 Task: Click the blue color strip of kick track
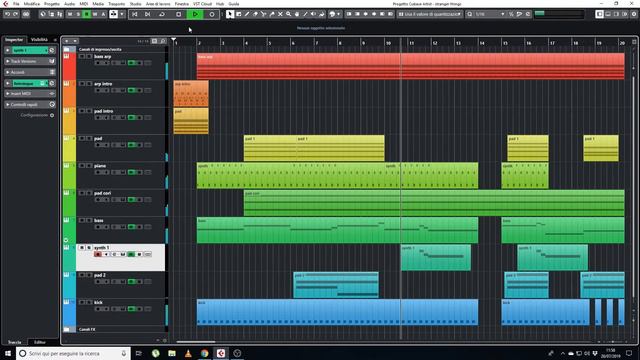(x=69, y=312)
